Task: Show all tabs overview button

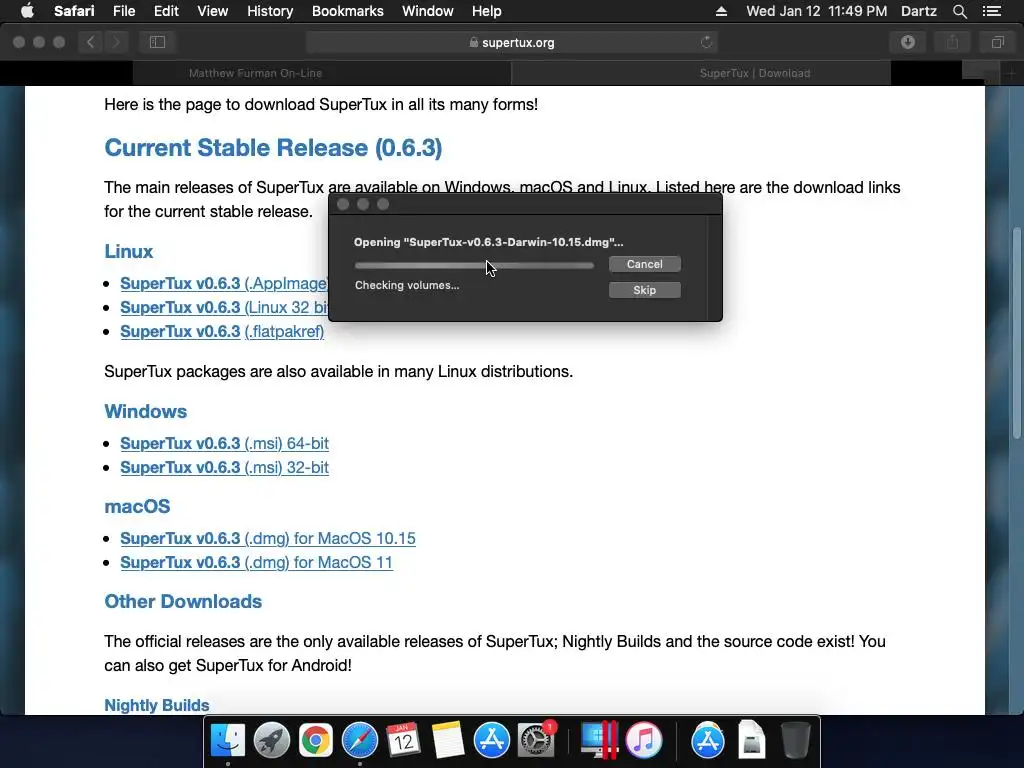Action: click(x=997, y=42)
